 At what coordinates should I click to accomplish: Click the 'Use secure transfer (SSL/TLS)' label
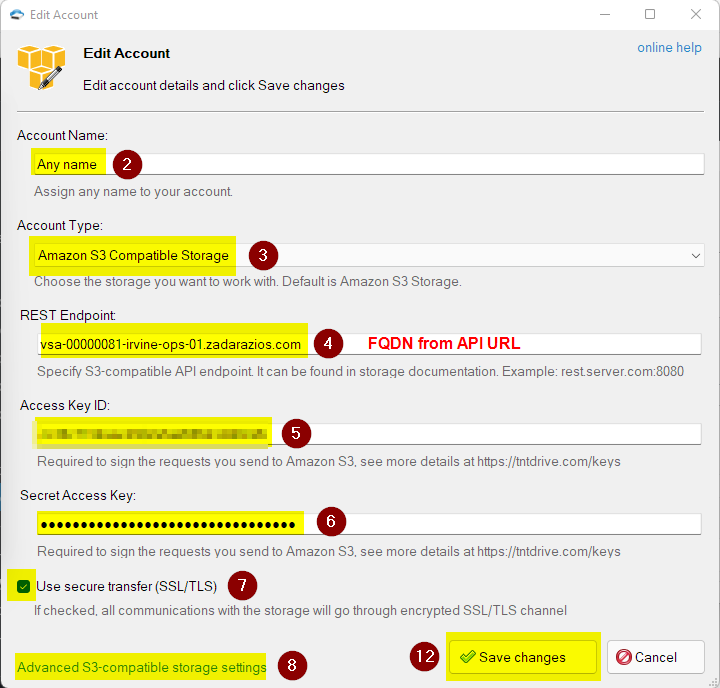(x=126, y=586)
